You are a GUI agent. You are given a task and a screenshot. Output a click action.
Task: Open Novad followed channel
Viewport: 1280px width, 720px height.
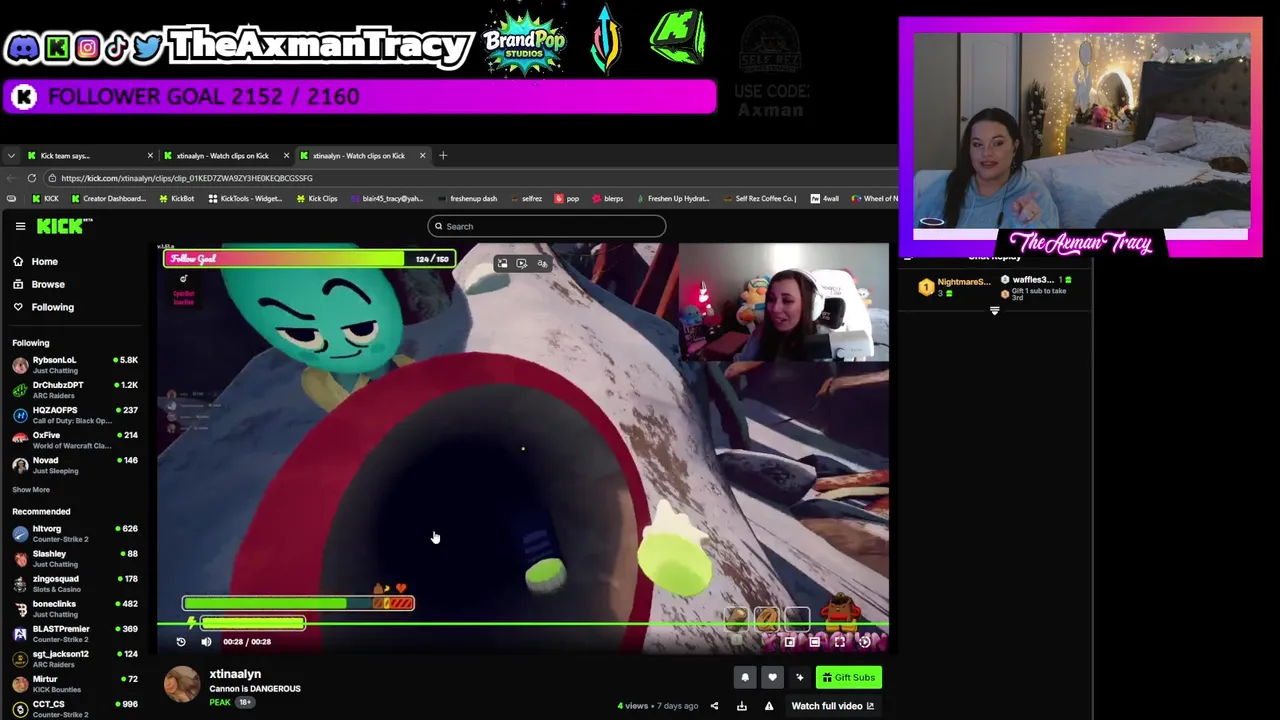pos(75,465)
